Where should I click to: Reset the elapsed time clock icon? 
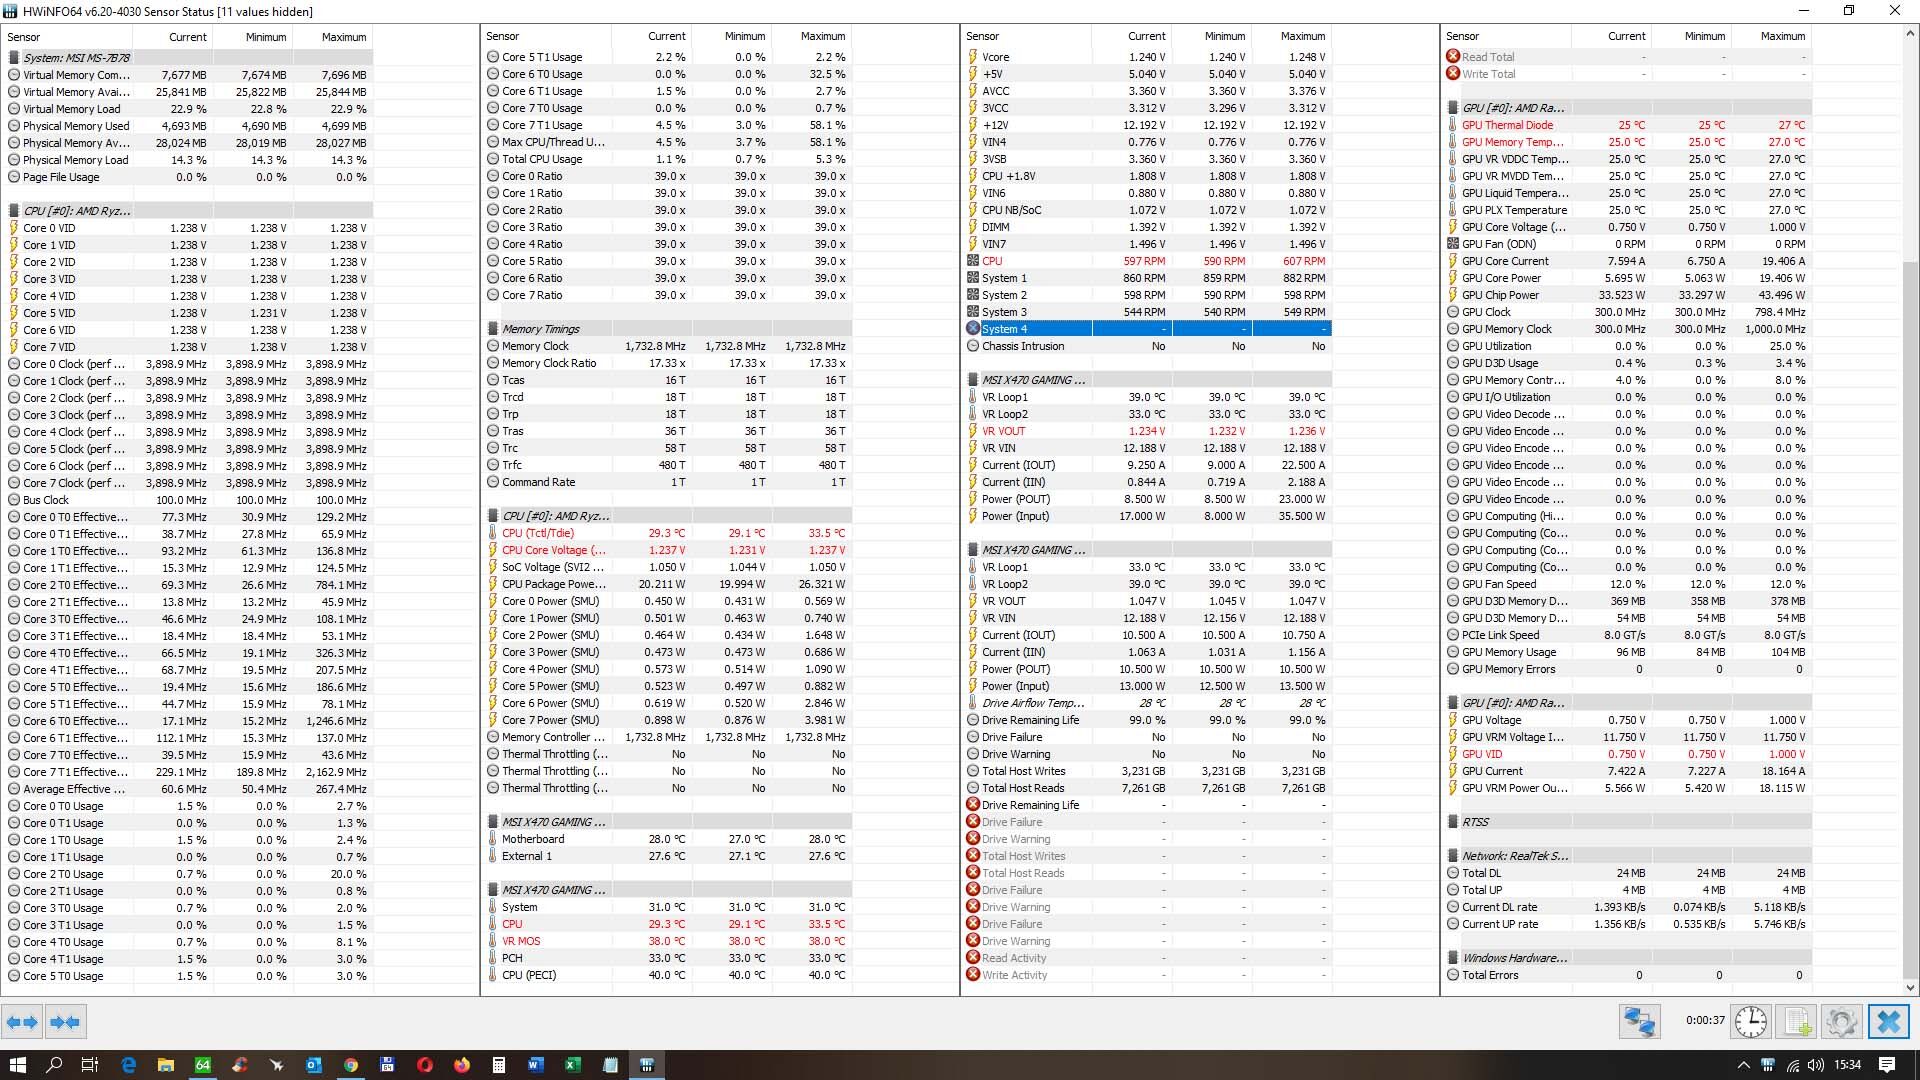1751,1022
